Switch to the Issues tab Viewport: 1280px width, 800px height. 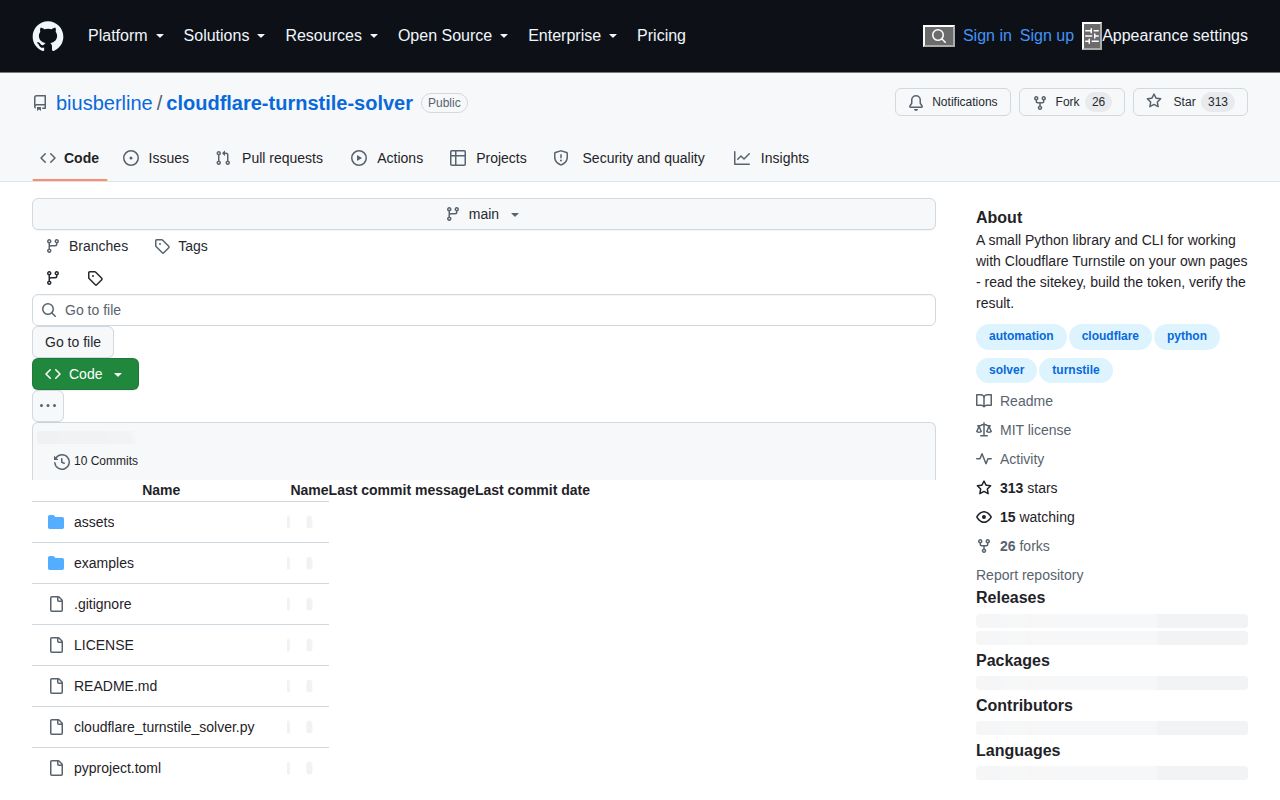pyautogui.click(x=156, y=158)
